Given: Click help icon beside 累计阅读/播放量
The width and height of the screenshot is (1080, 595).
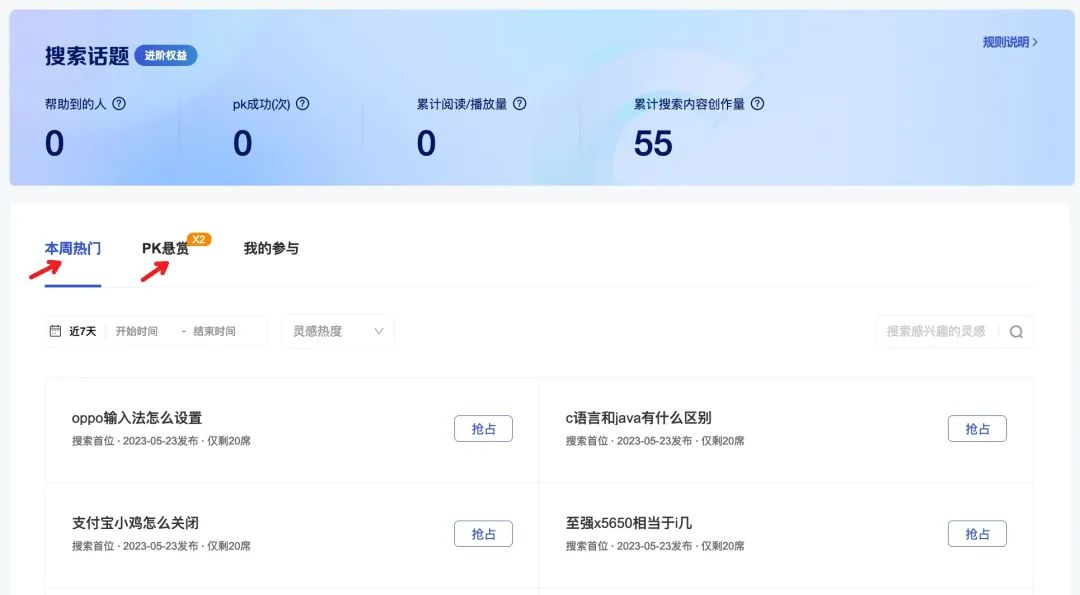Looking at the screenshot, I should [x=519, y=104].
